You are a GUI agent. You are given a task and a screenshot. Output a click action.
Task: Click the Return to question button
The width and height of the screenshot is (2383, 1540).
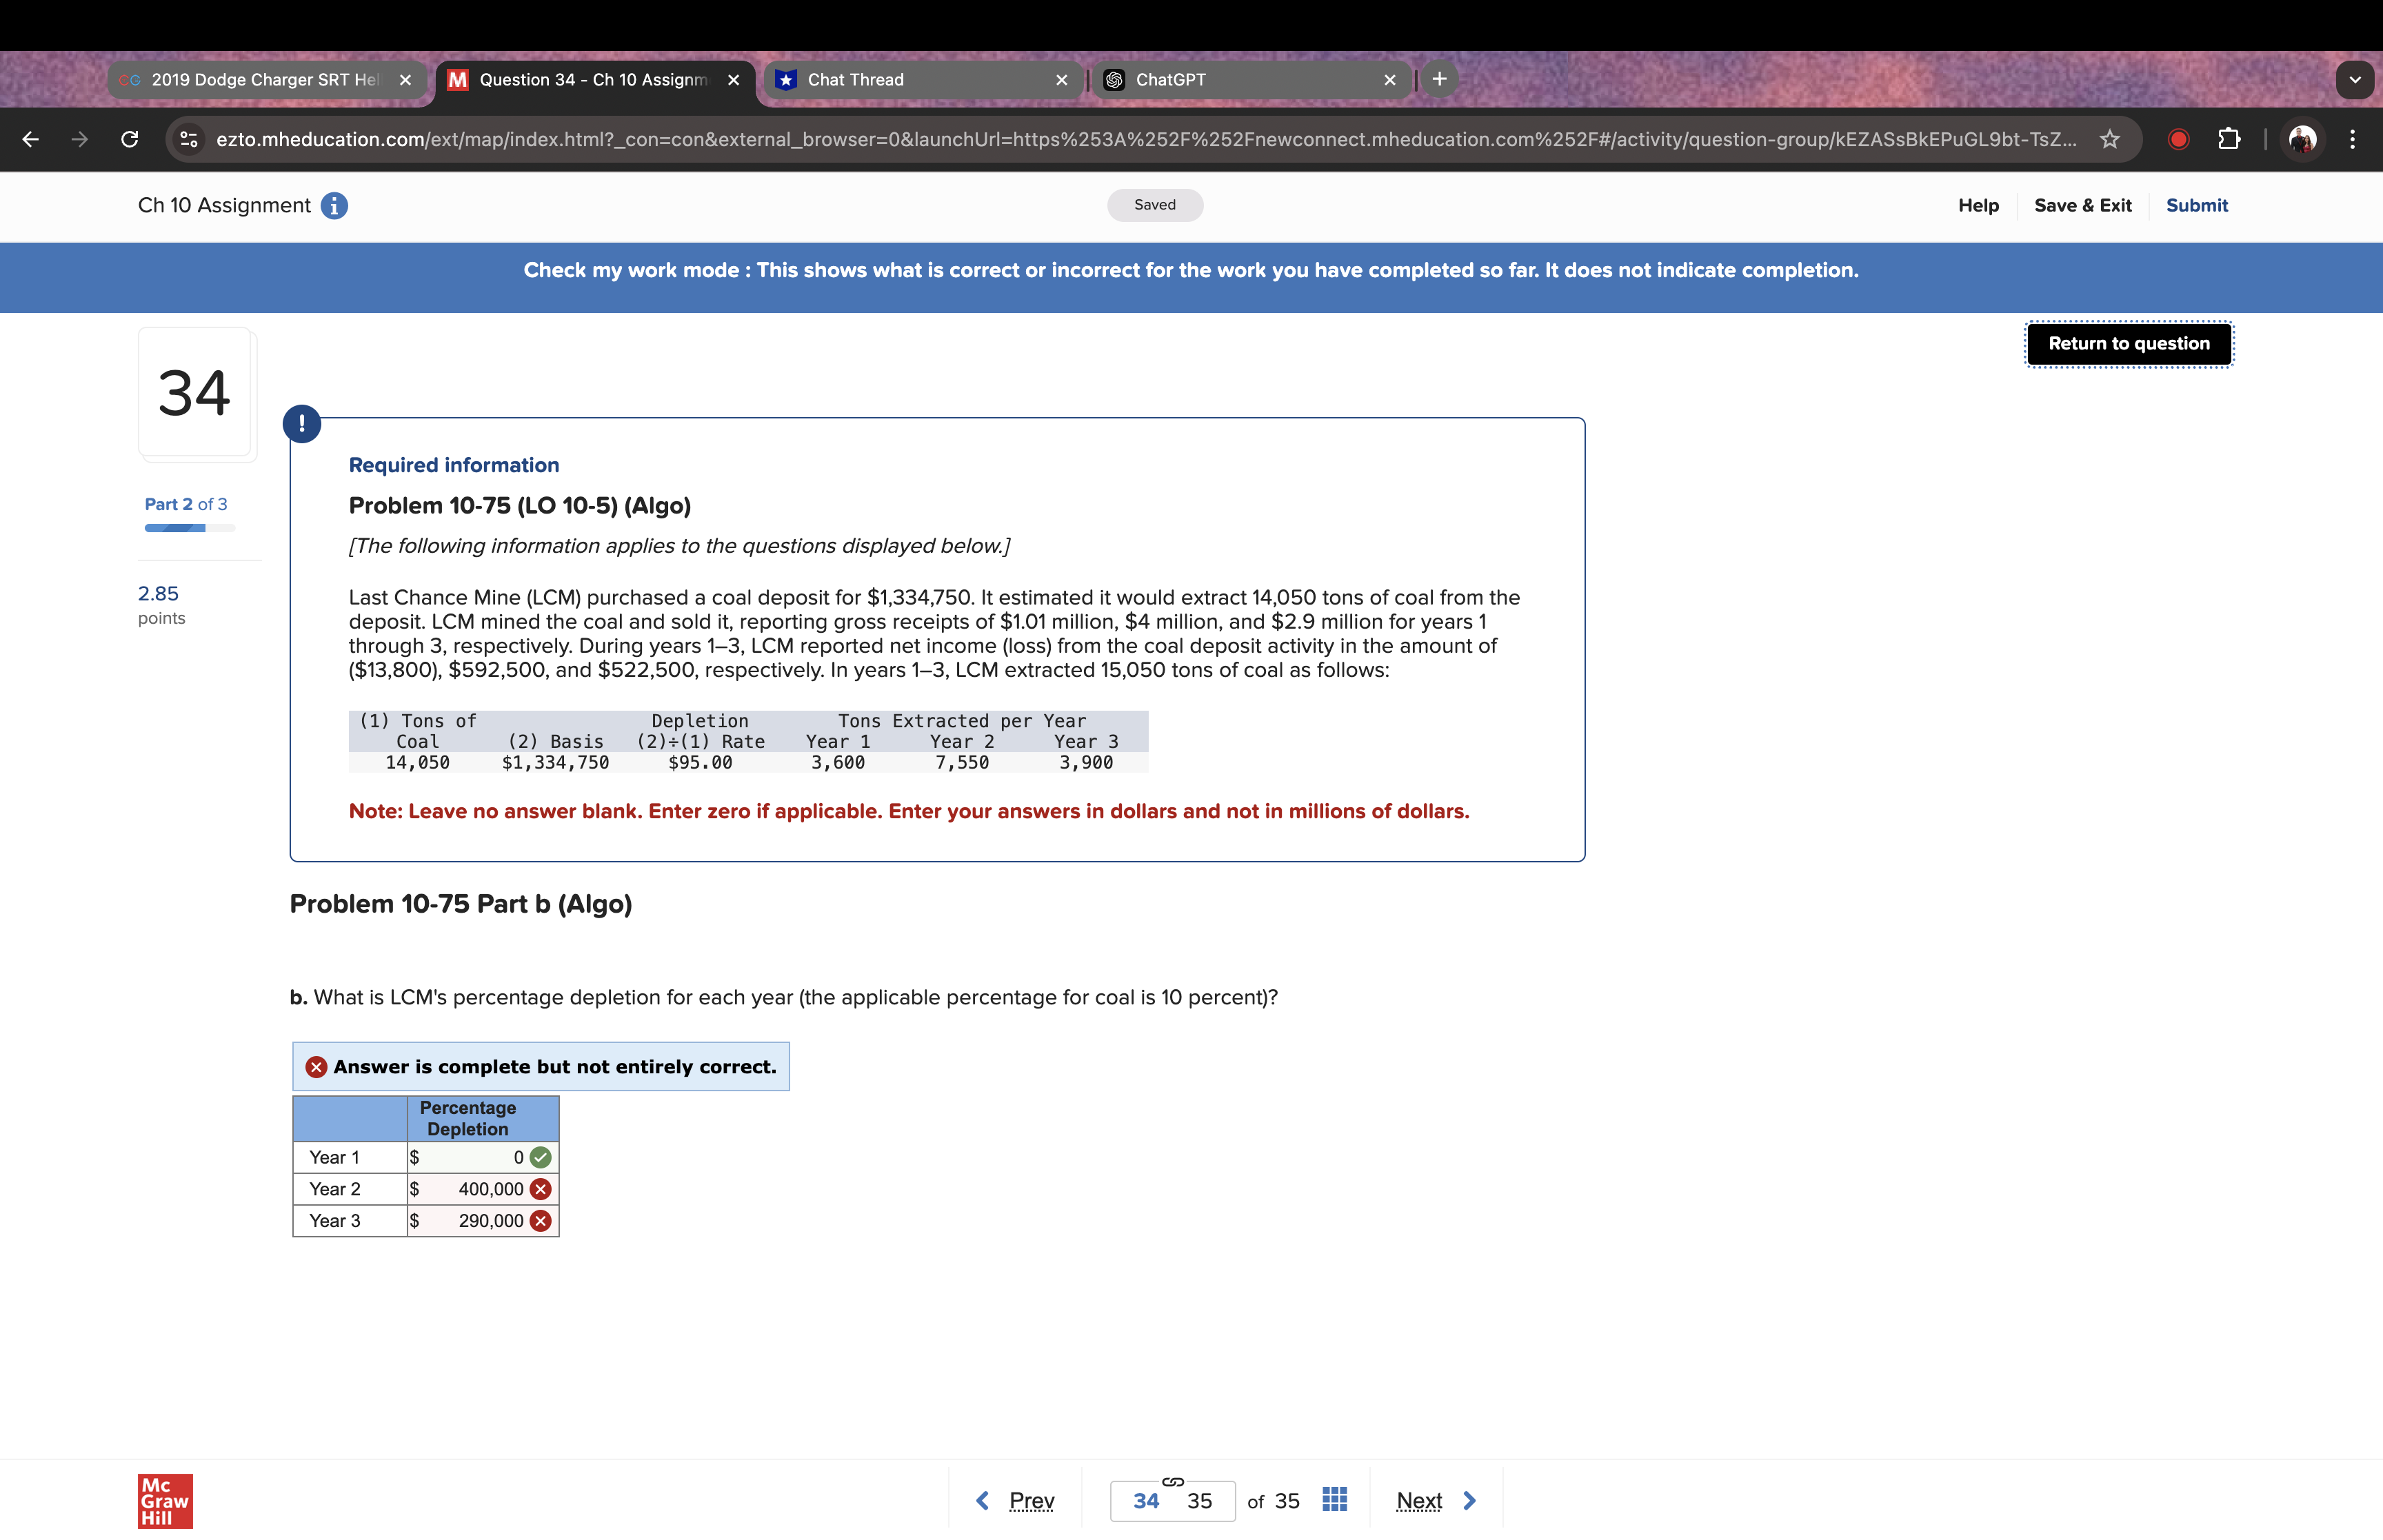coord(2128,344)
